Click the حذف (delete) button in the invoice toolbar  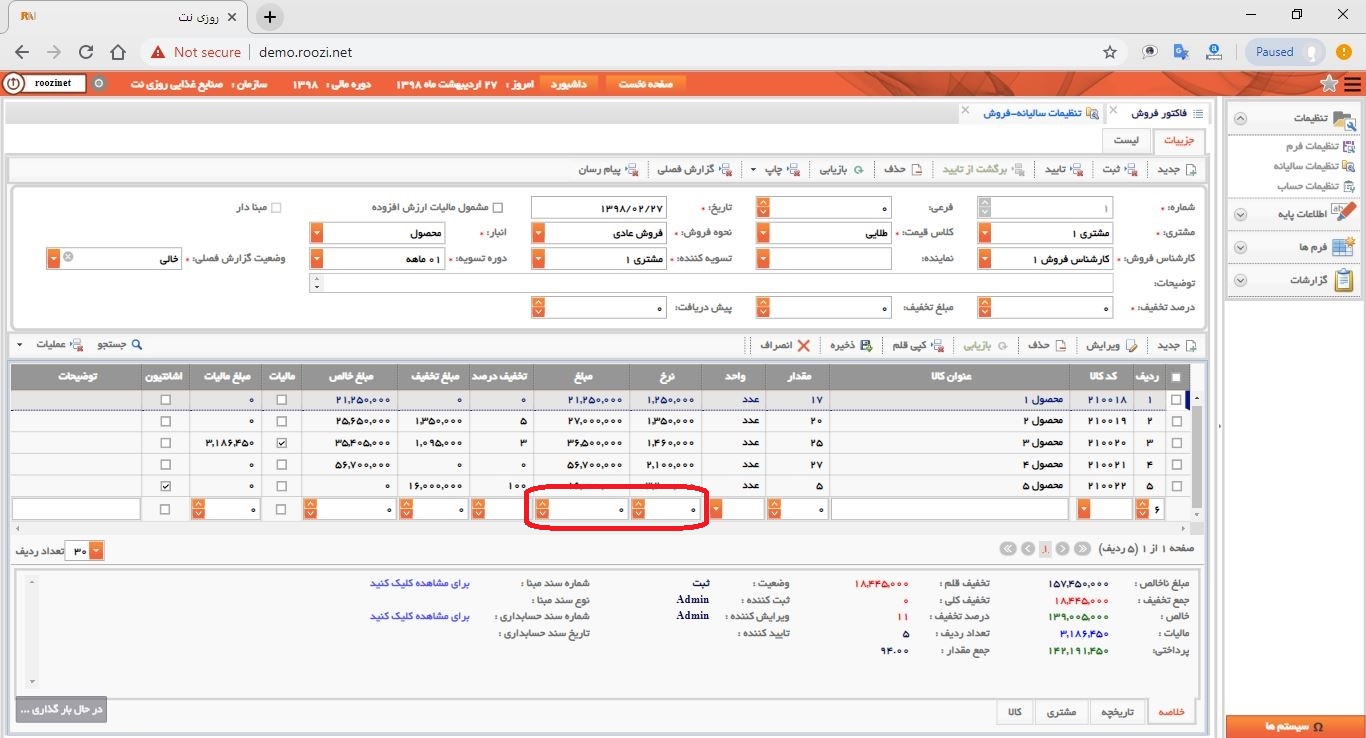[x=902, y=170]
